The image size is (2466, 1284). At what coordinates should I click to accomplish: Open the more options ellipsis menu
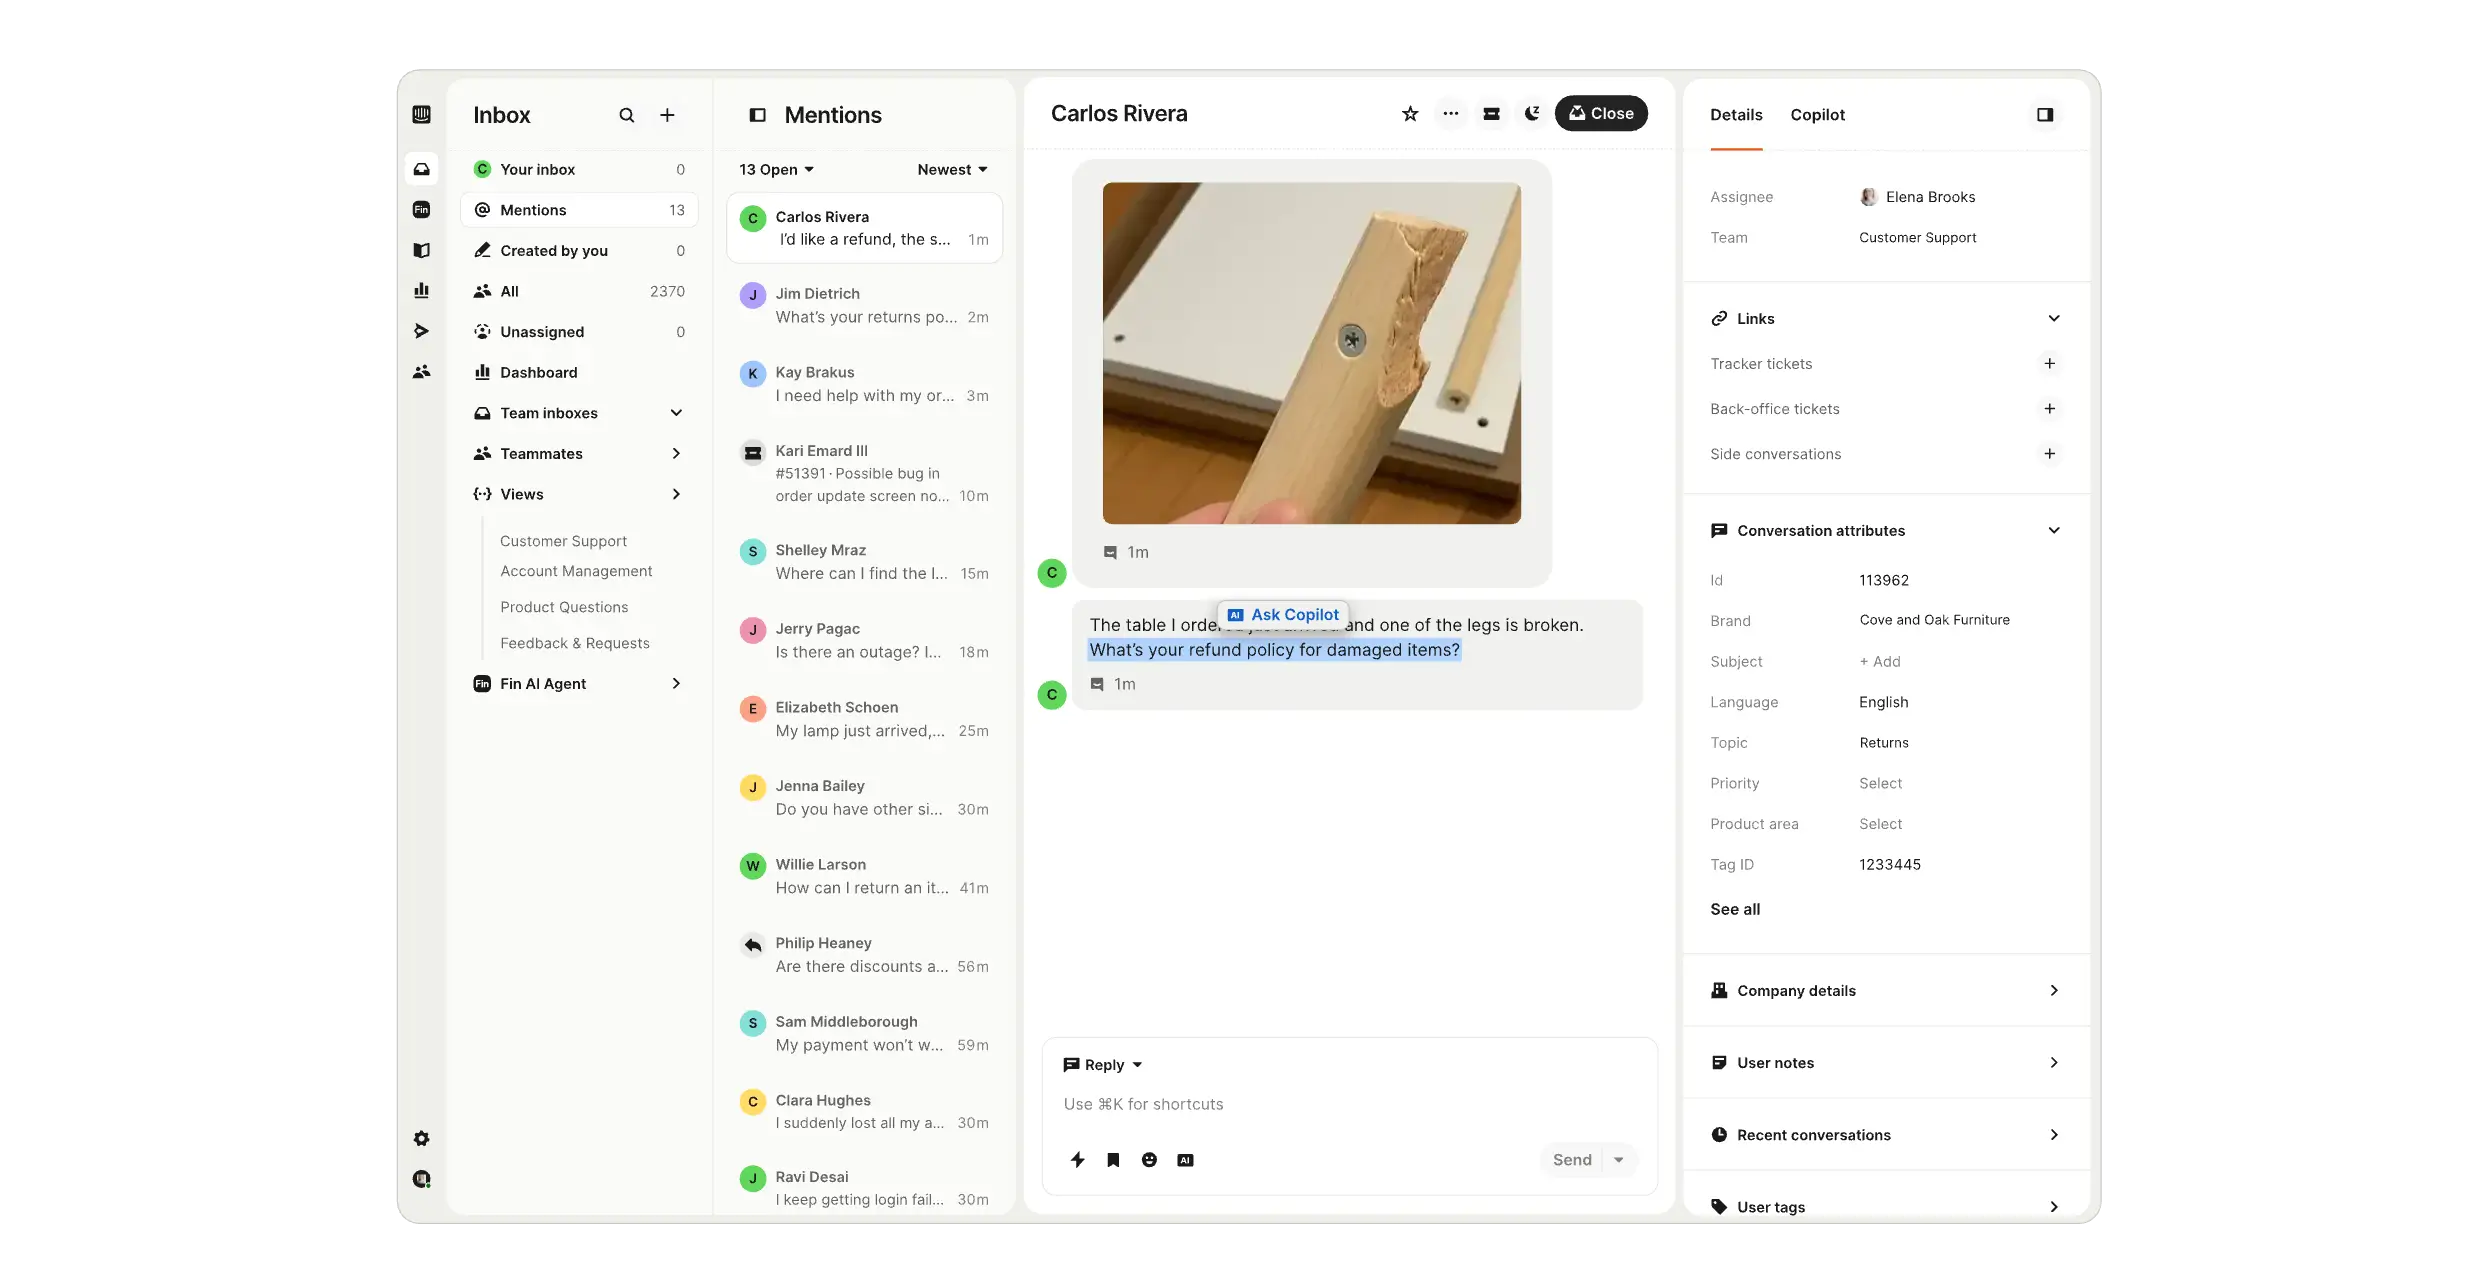(1451, 114)
